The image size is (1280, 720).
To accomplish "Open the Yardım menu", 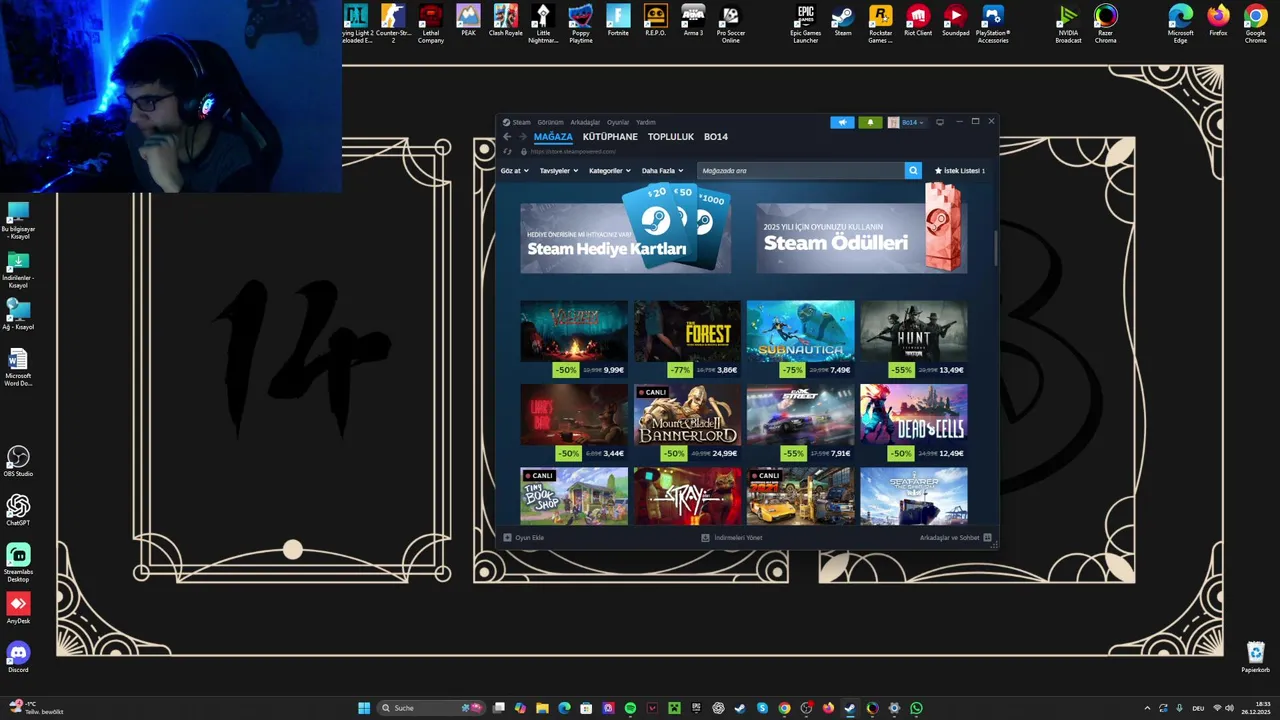I will point(646,122).
